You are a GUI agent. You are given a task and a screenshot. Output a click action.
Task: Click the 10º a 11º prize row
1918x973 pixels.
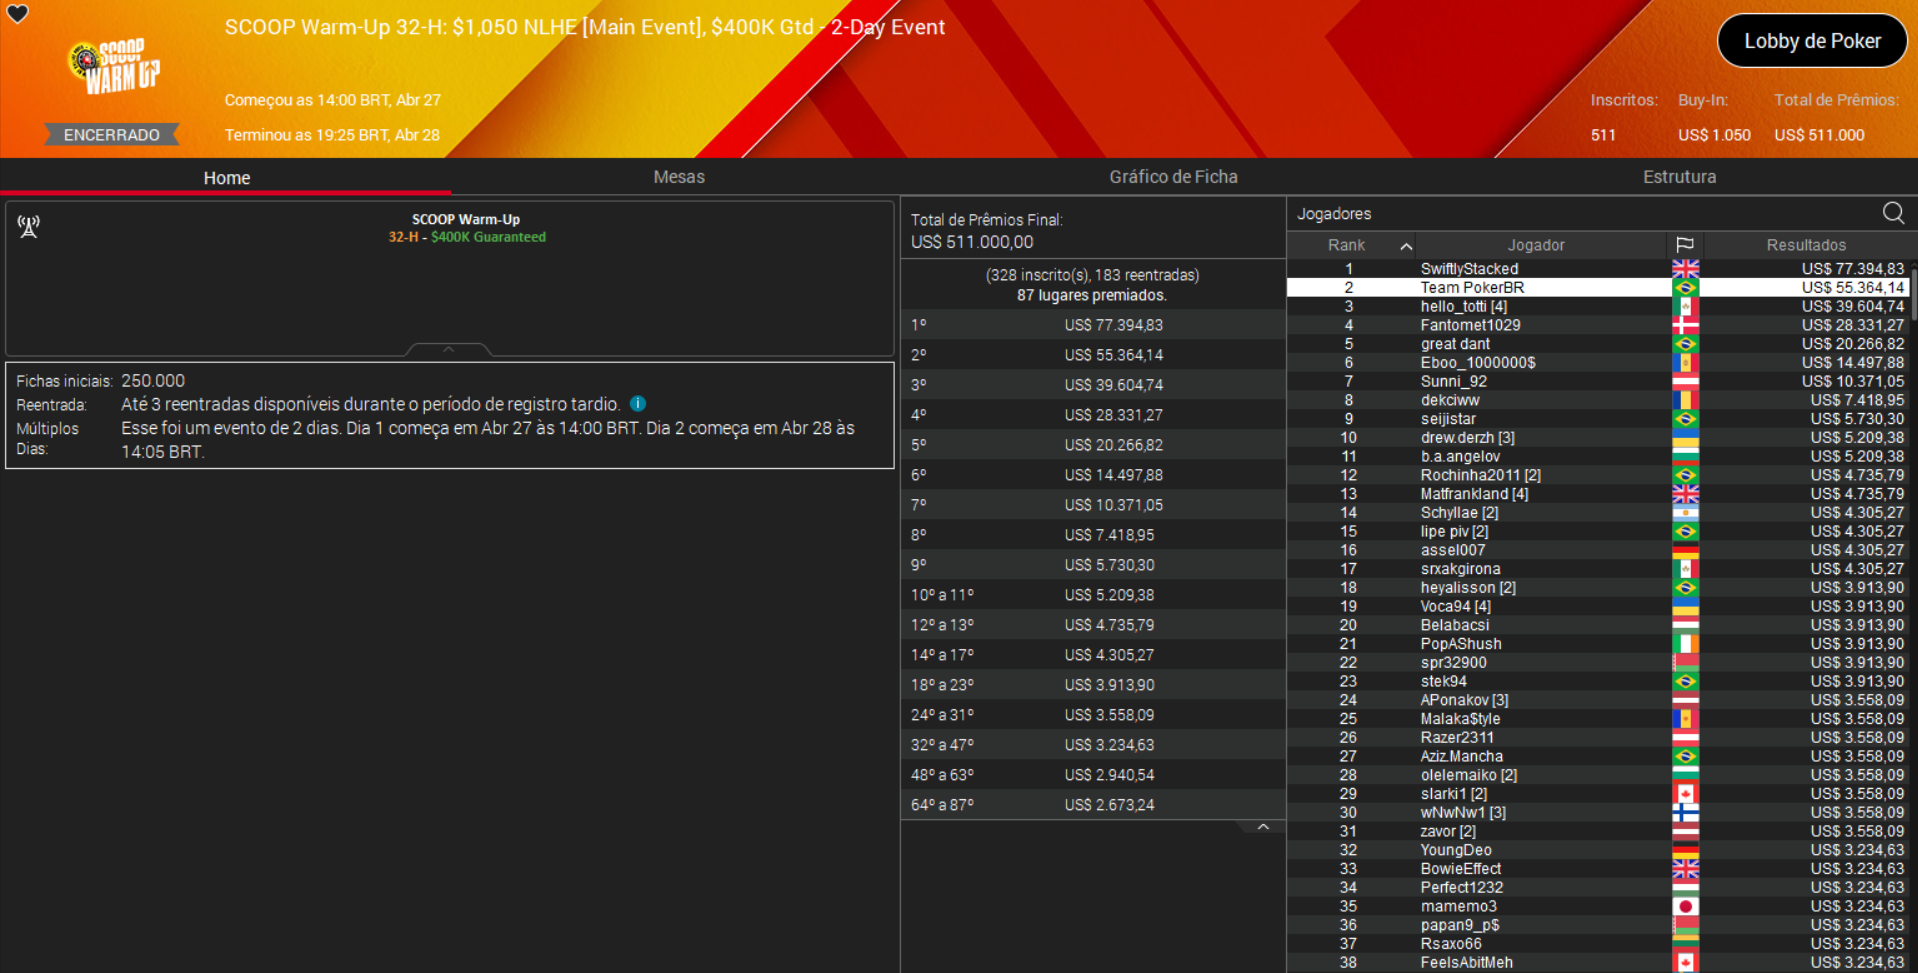pos(1093,595)
